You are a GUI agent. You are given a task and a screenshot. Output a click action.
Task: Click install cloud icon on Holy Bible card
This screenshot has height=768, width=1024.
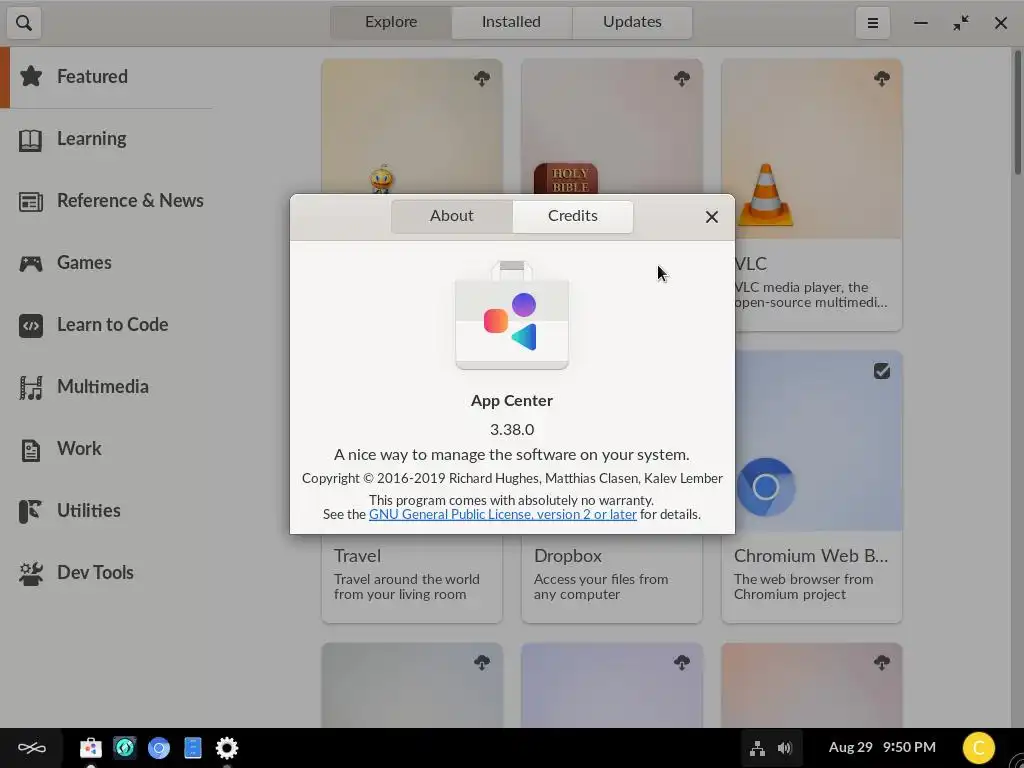(x=682, y=79)
